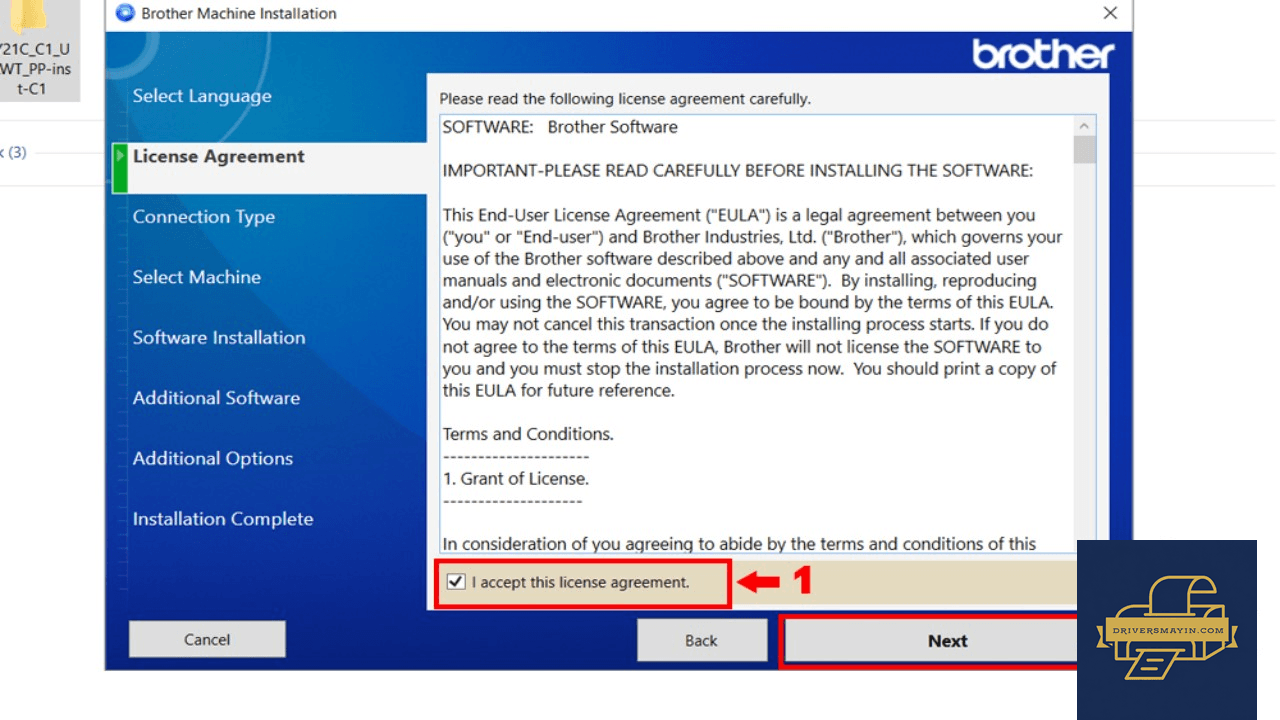Screen dimensions: 1280x720
Task: Click the license scrollbar up arrow
Action: [1084, 126]
